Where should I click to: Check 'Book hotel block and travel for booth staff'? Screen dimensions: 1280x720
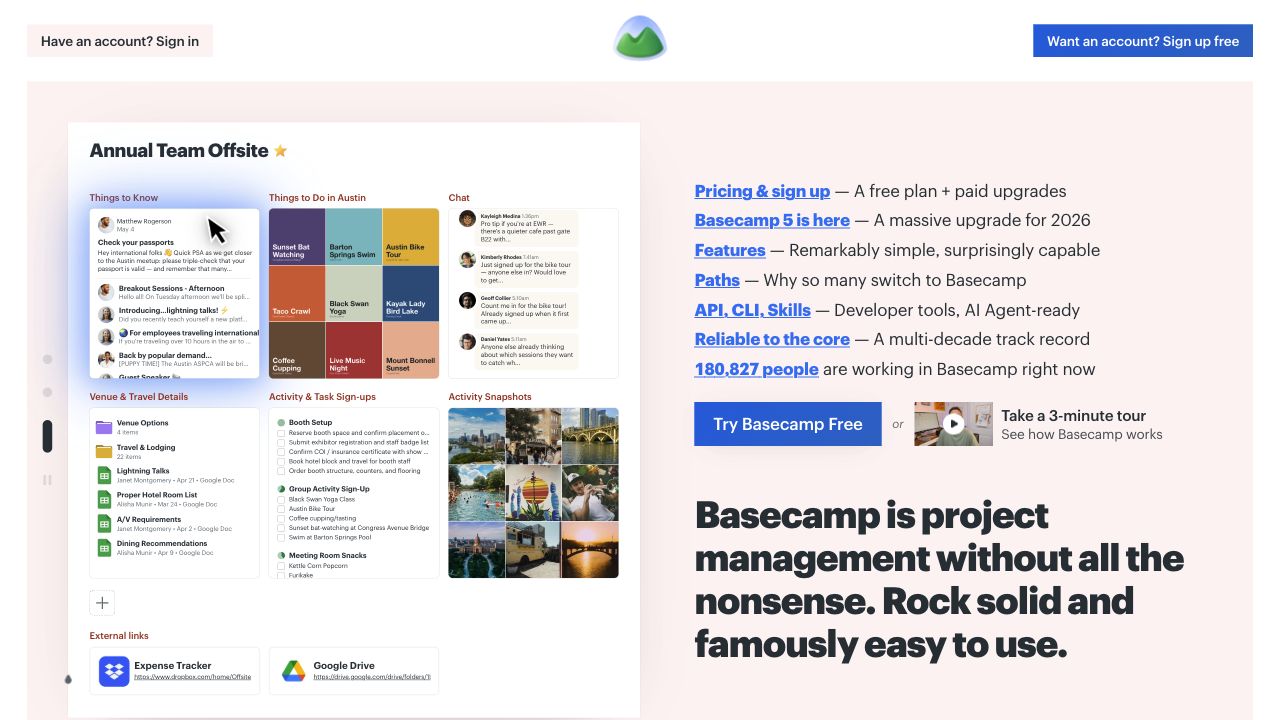(281, 461)
